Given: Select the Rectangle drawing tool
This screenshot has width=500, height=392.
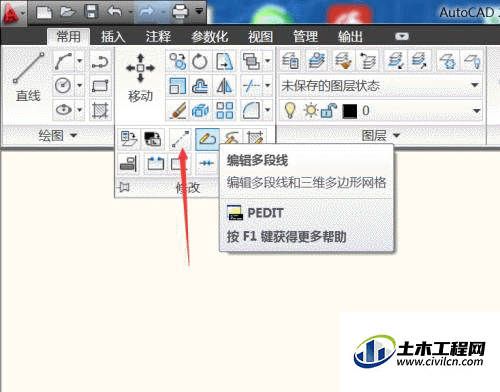Looking at the screenshot, I should (x=100, y=85).
